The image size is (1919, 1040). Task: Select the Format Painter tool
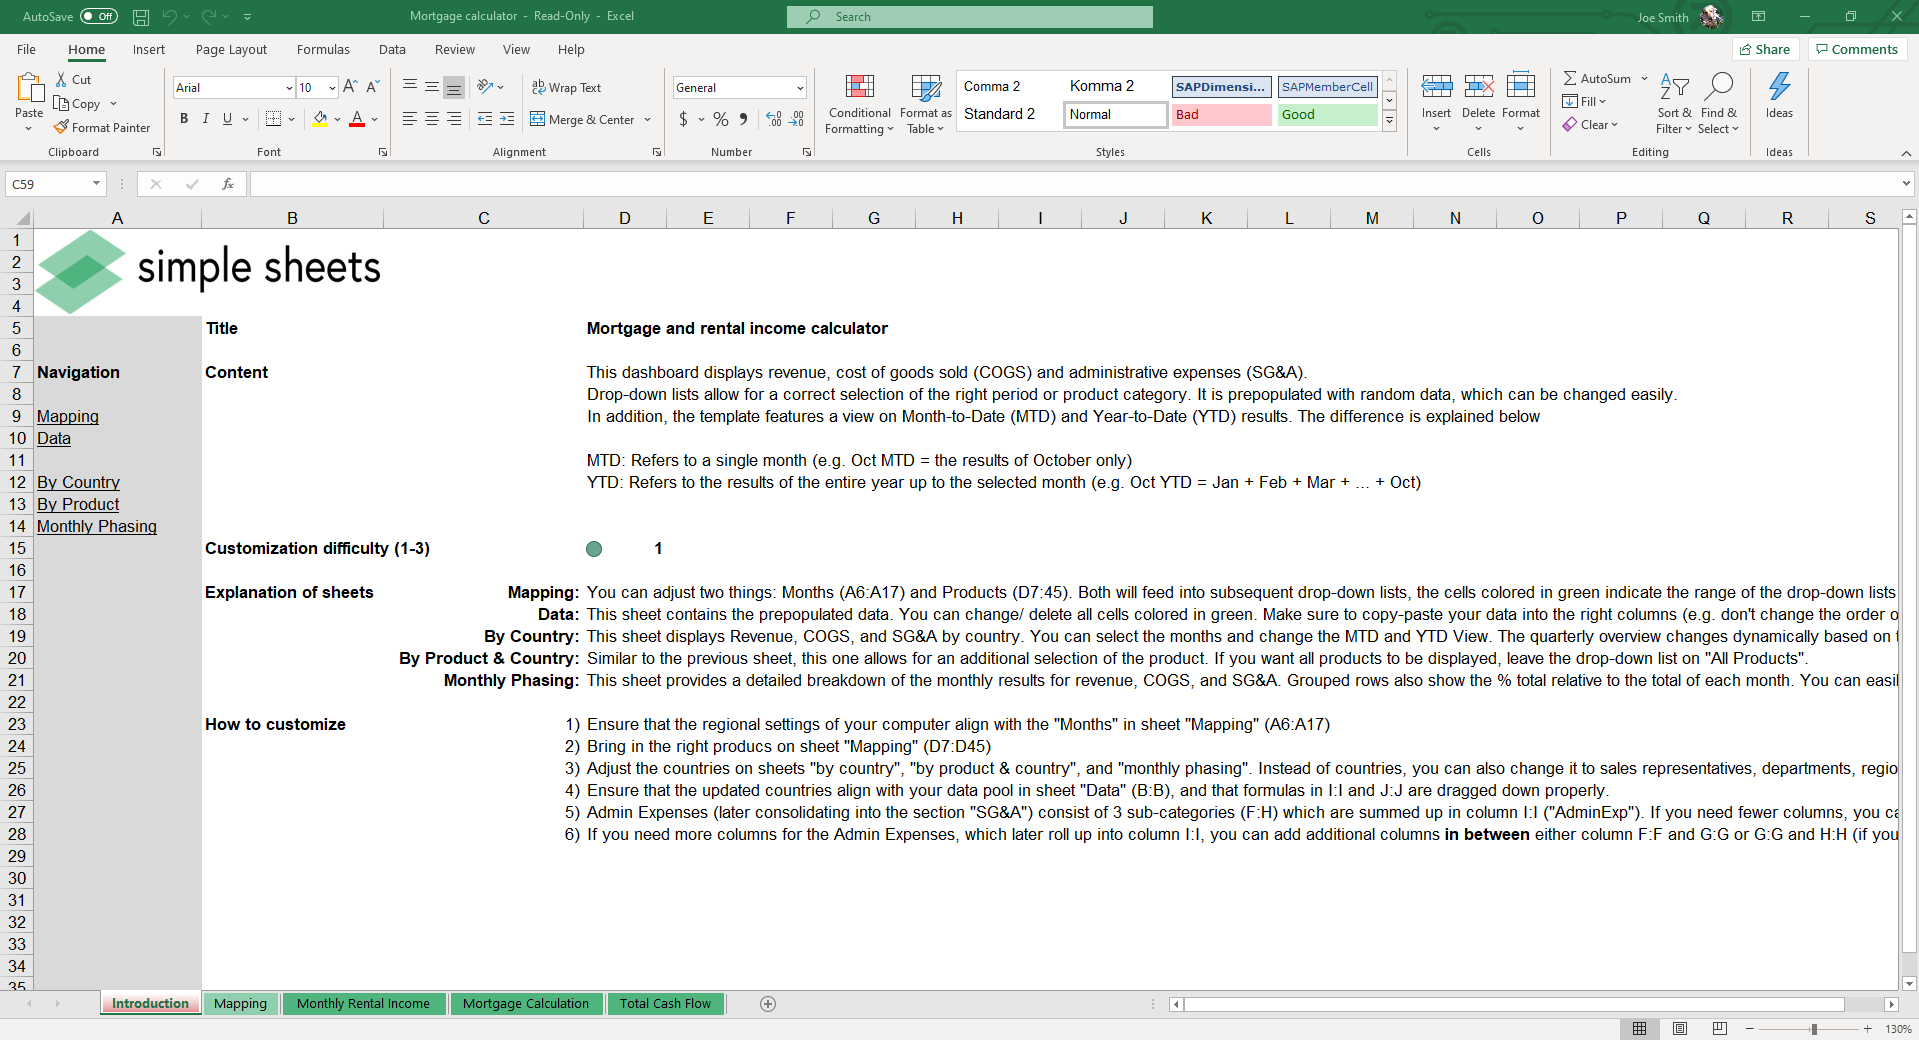102,128
